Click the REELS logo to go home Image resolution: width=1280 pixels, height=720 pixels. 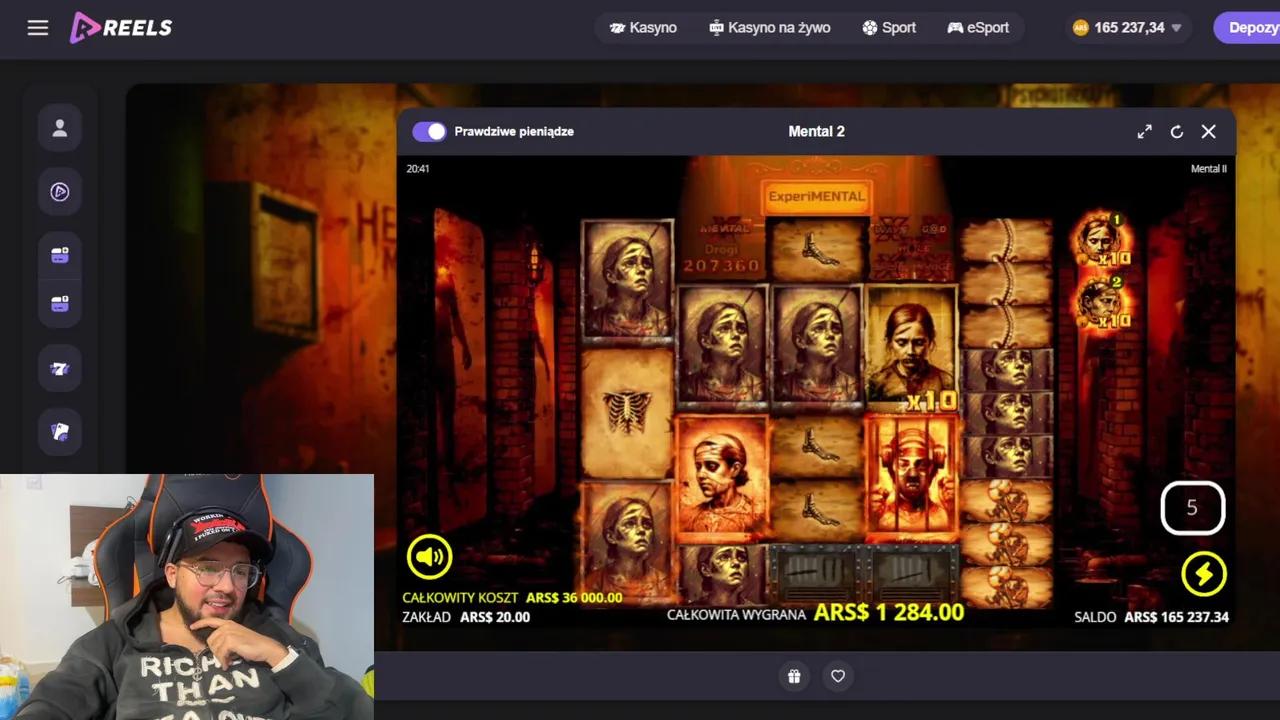pos(120,28)
